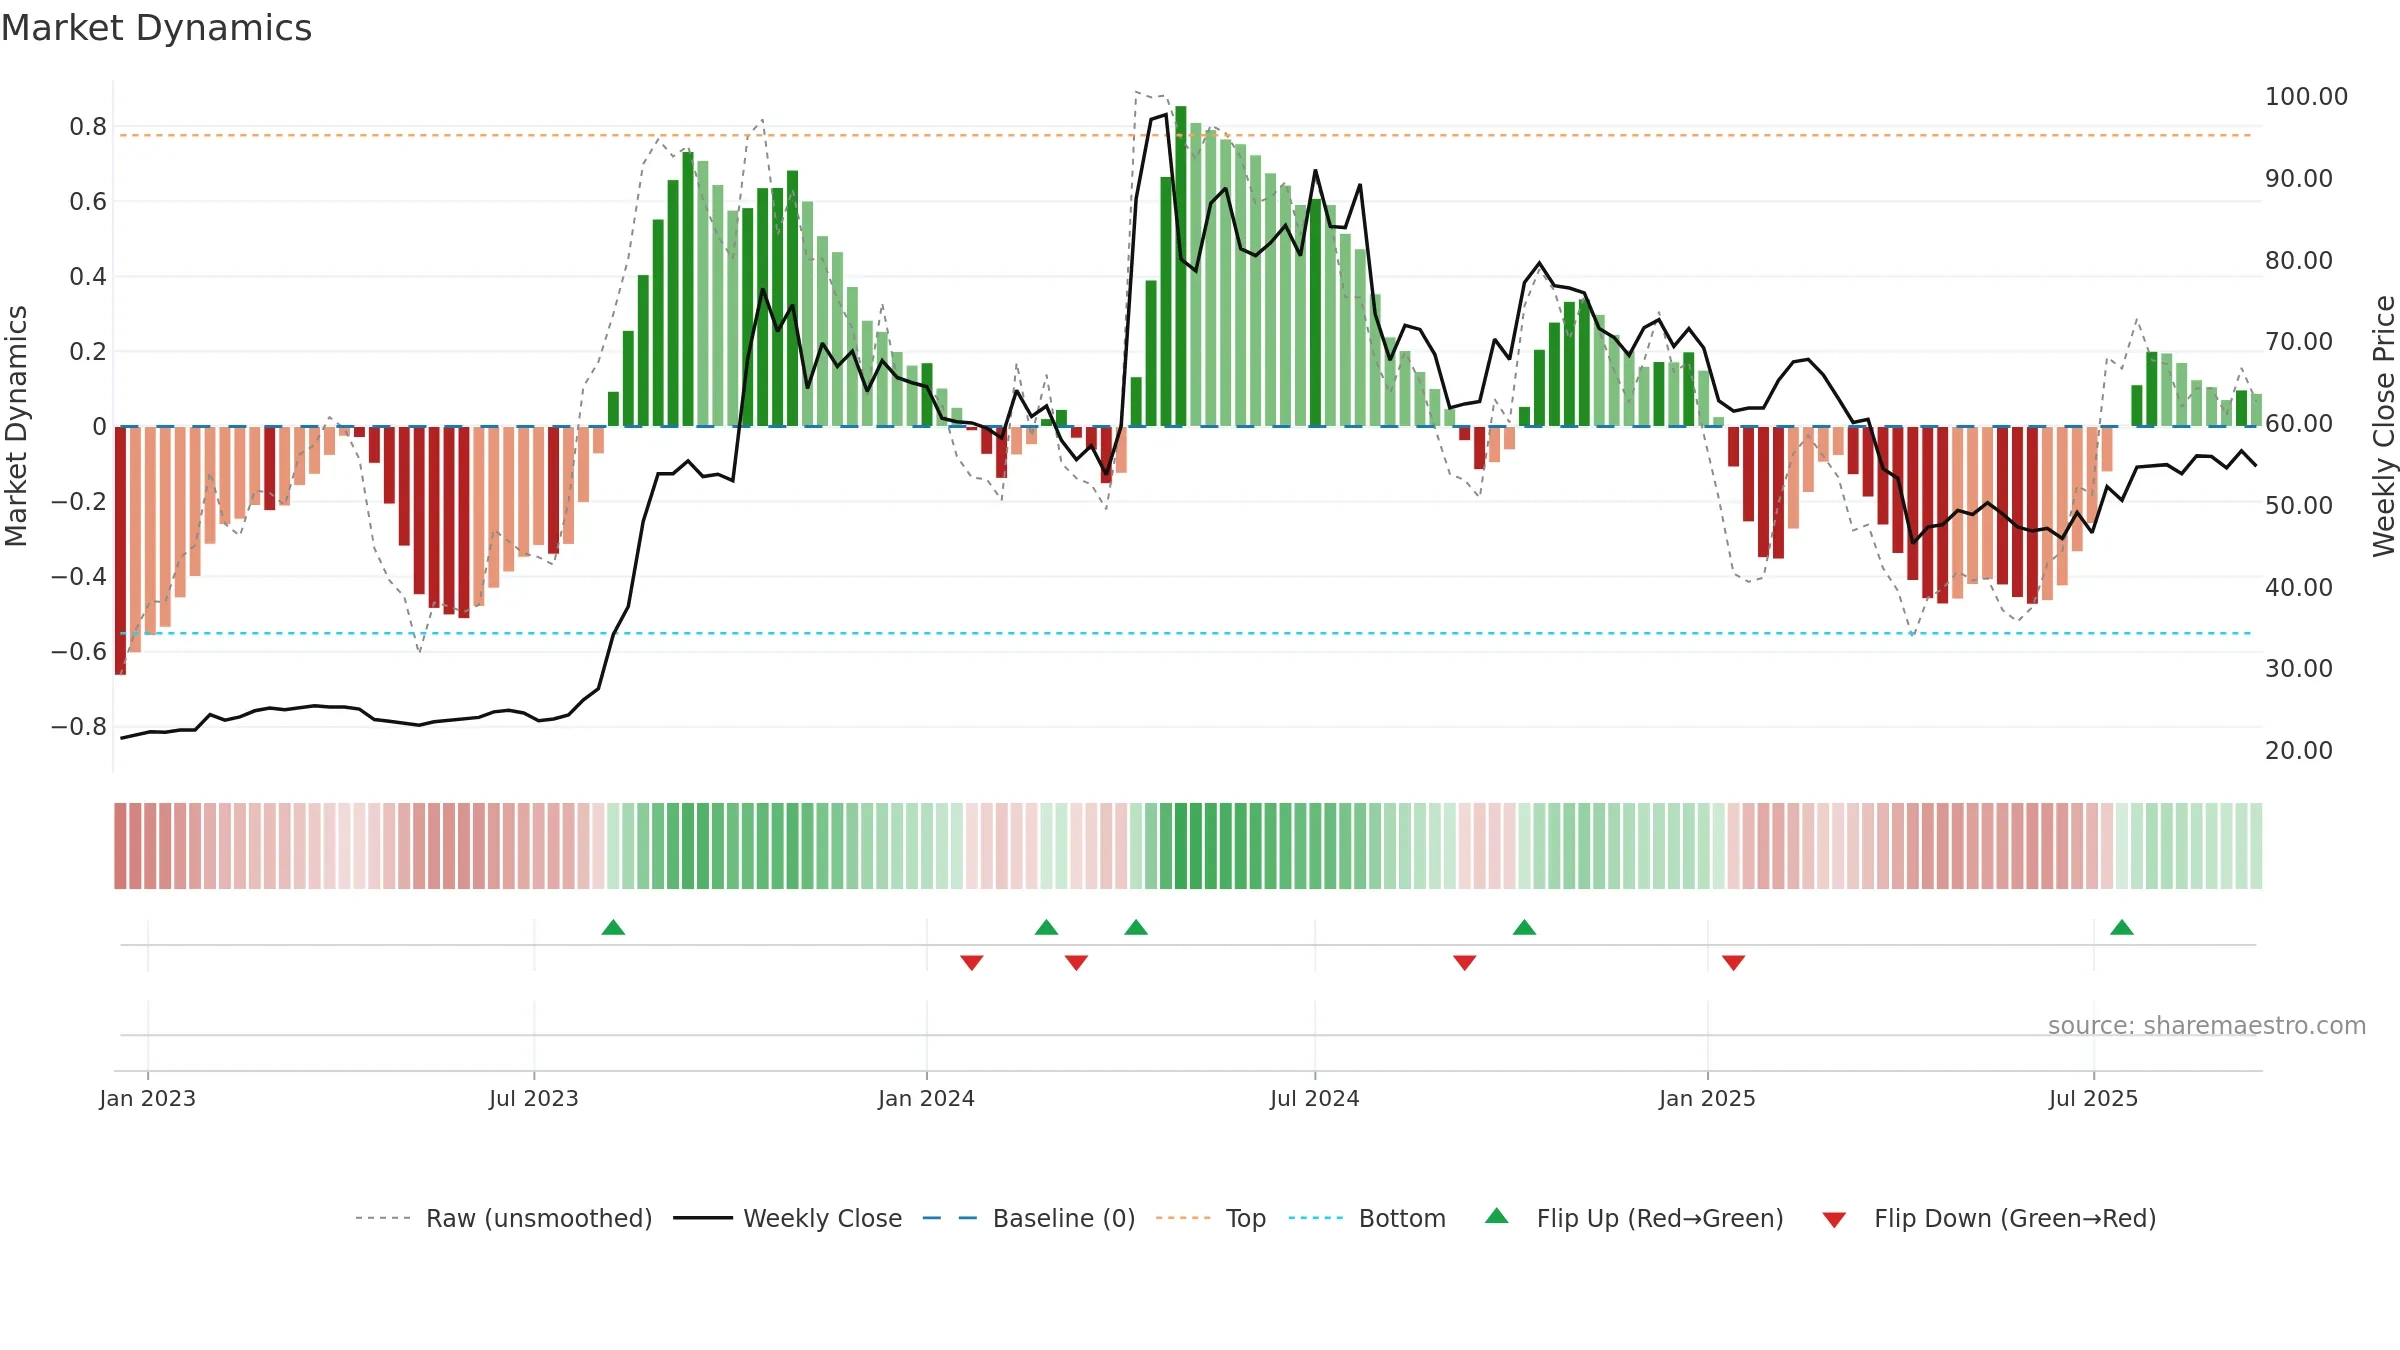Toggle the Flip Down (Green→Red) legend entry
The image size is (2400, 1350).
[x=1989, y=1218]
